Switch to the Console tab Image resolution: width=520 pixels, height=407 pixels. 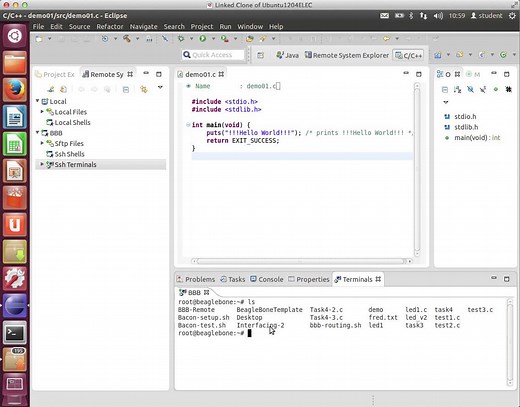267,279
